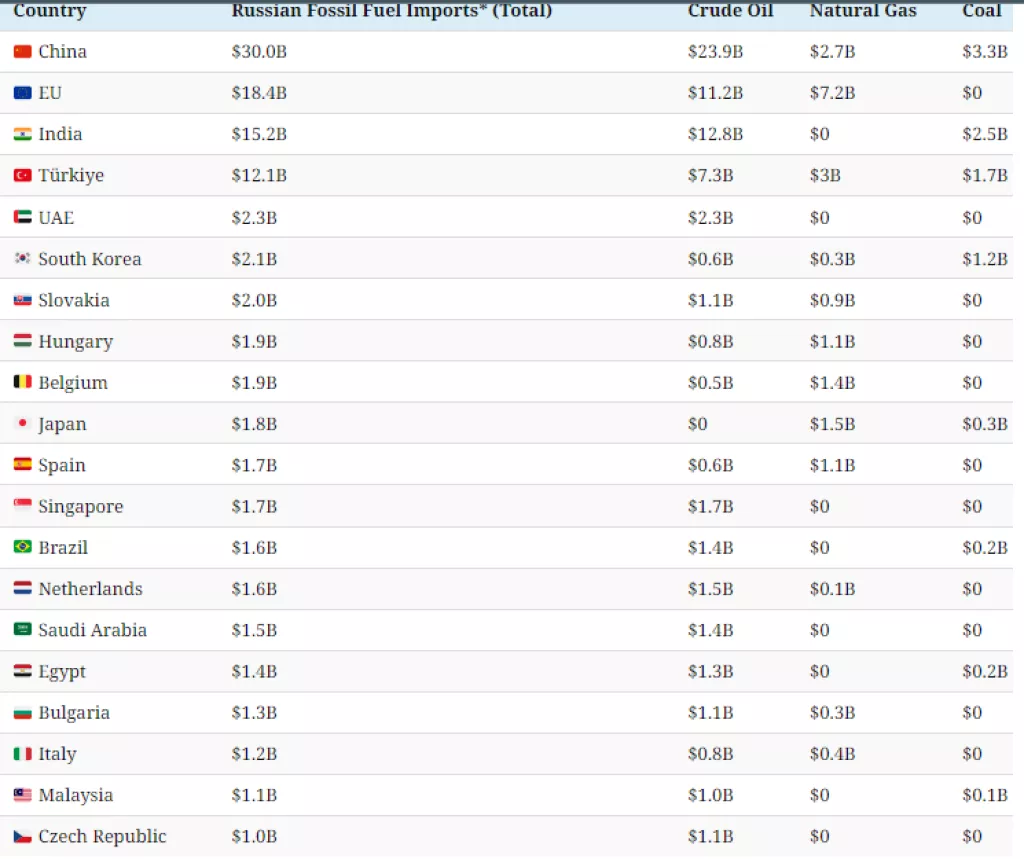Select India's $12.8B crude oil cell
The height and width of the screenshot is (859, 1024).
pos(715,134)
